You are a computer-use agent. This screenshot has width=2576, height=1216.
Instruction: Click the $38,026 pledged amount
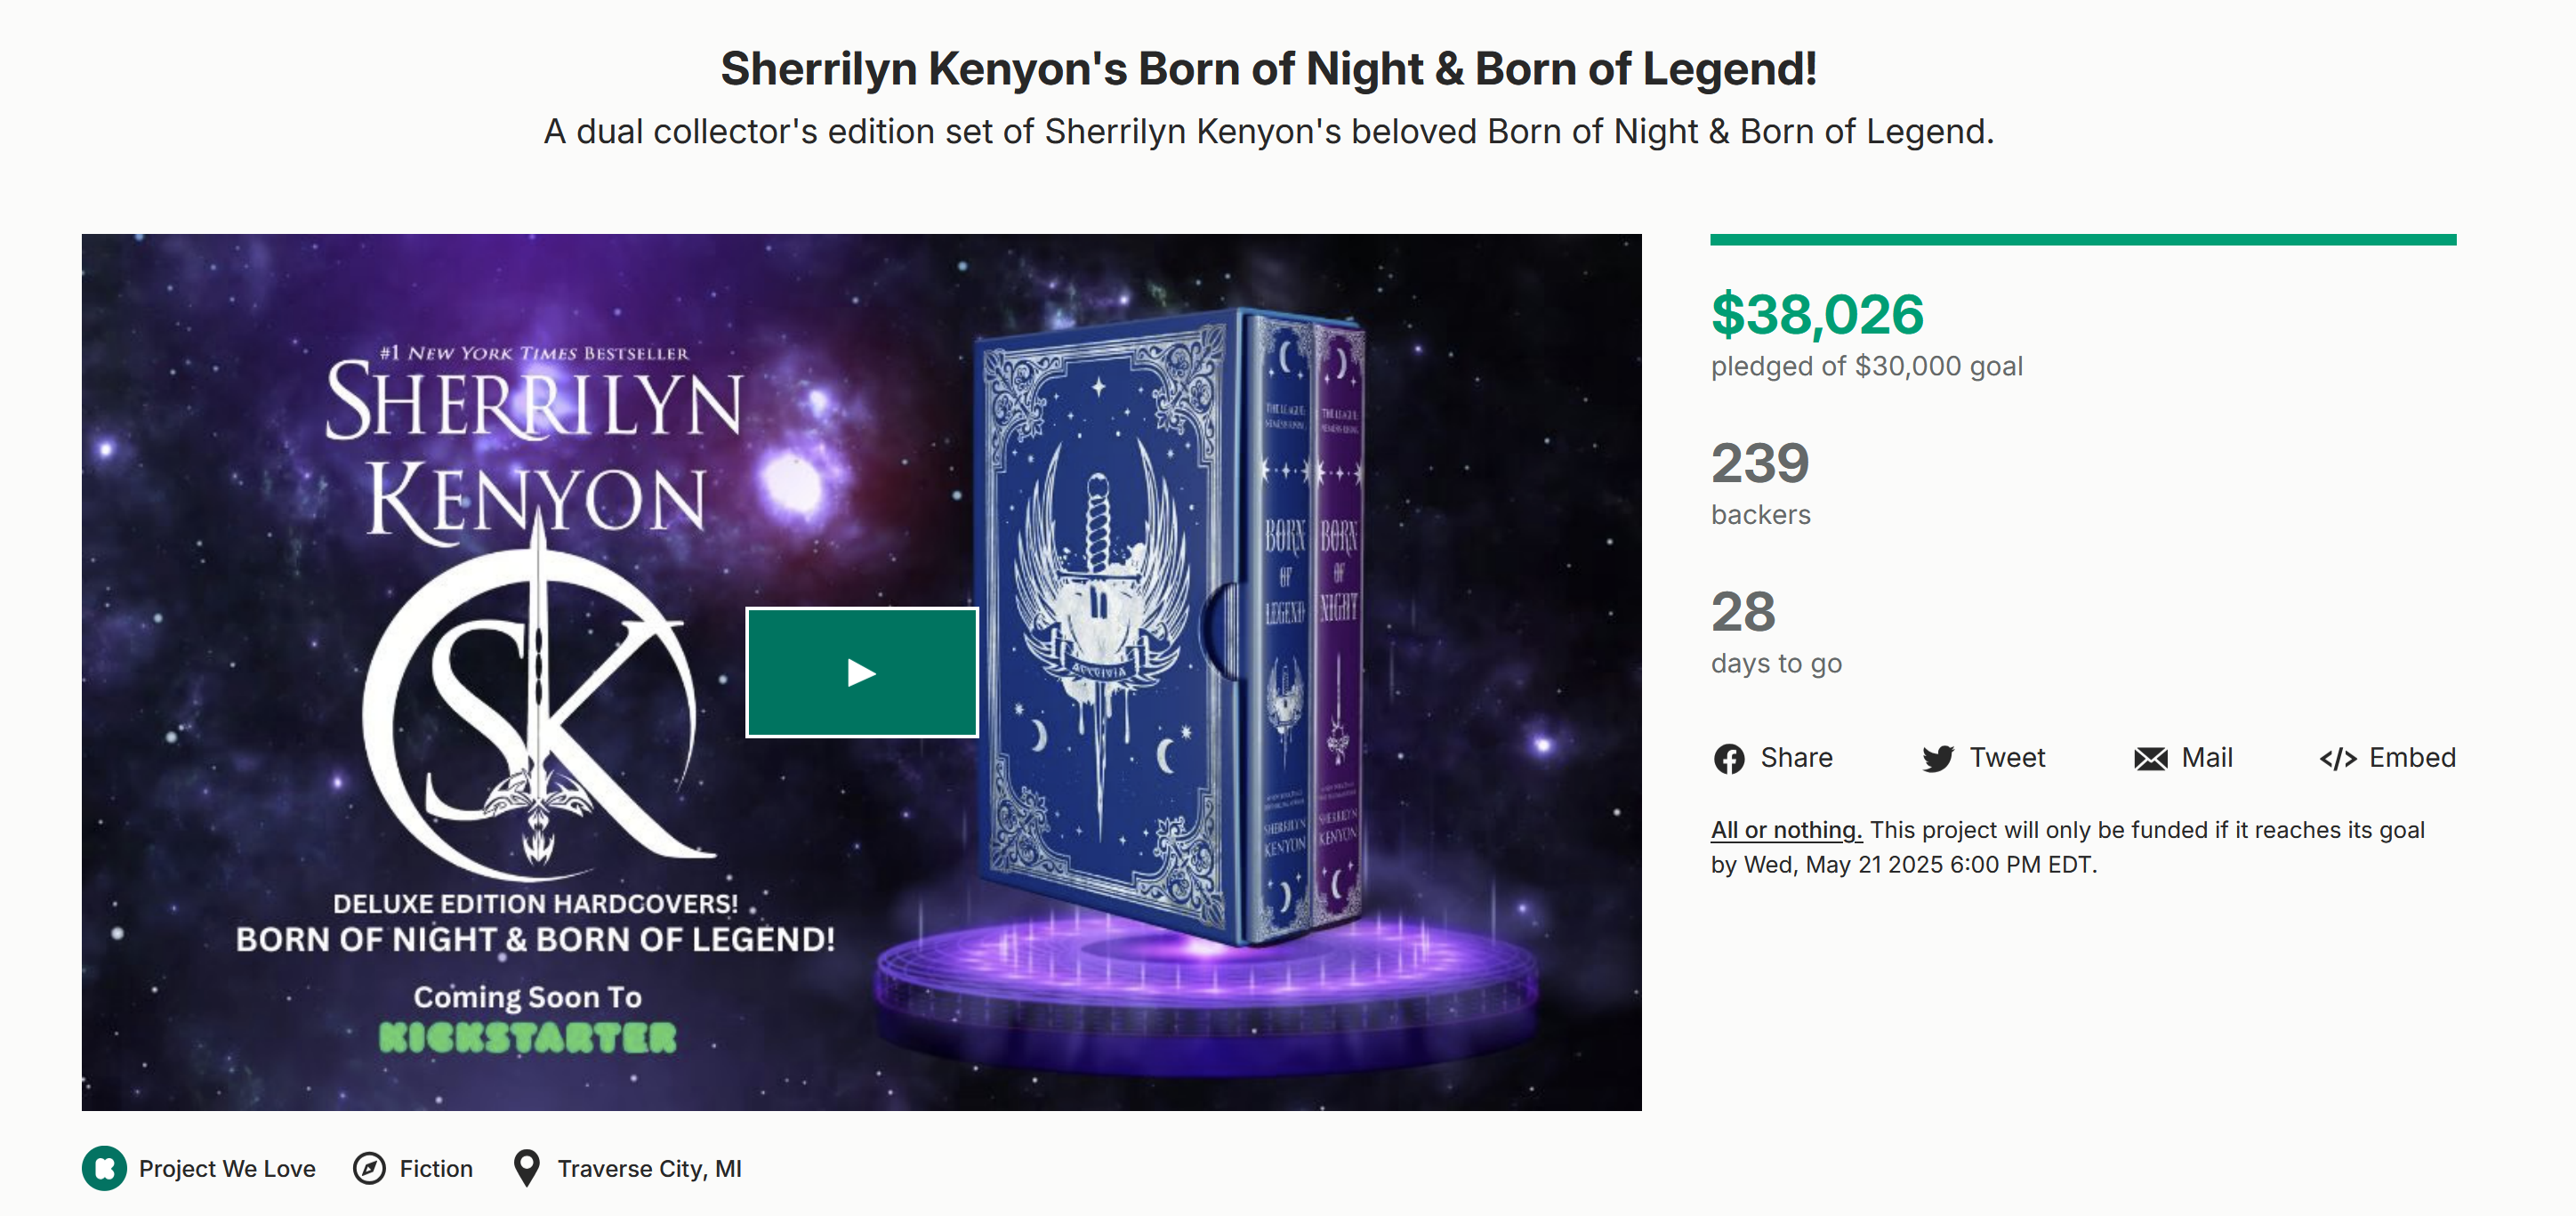1817,314
